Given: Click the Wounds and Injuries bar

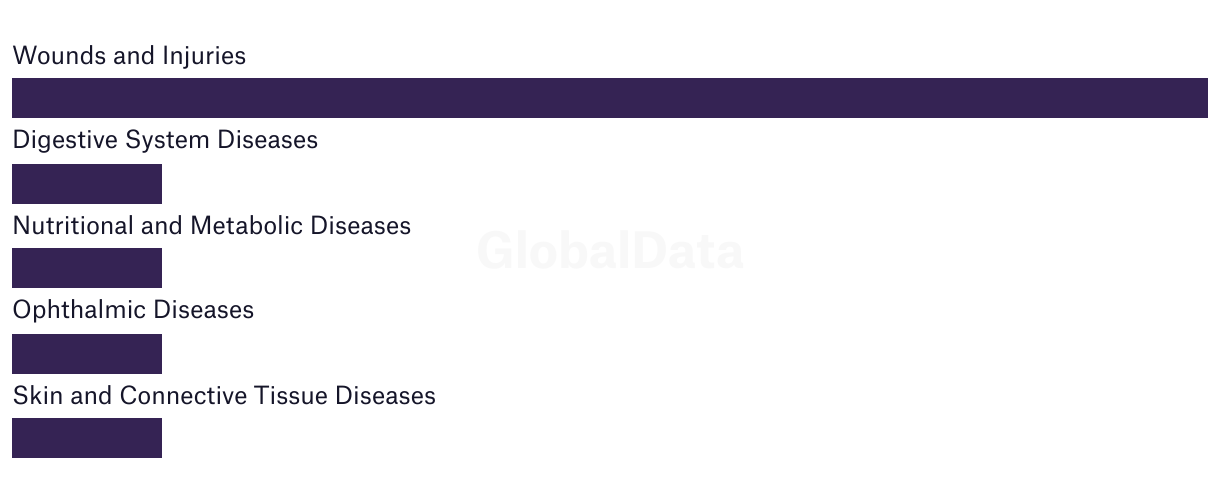Looking at the screenshot, I should [x=609, y=98].
